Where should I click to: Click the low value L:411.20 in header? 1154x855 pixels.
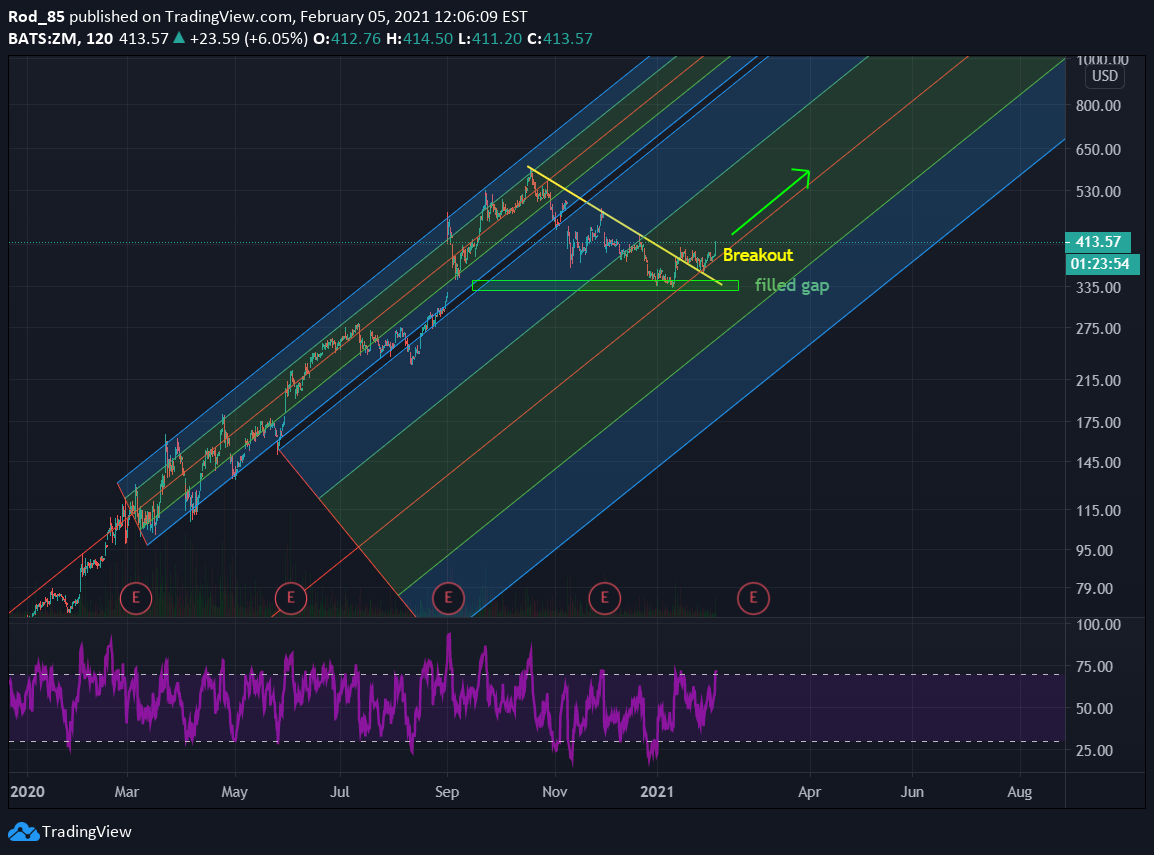click(489, 38)
